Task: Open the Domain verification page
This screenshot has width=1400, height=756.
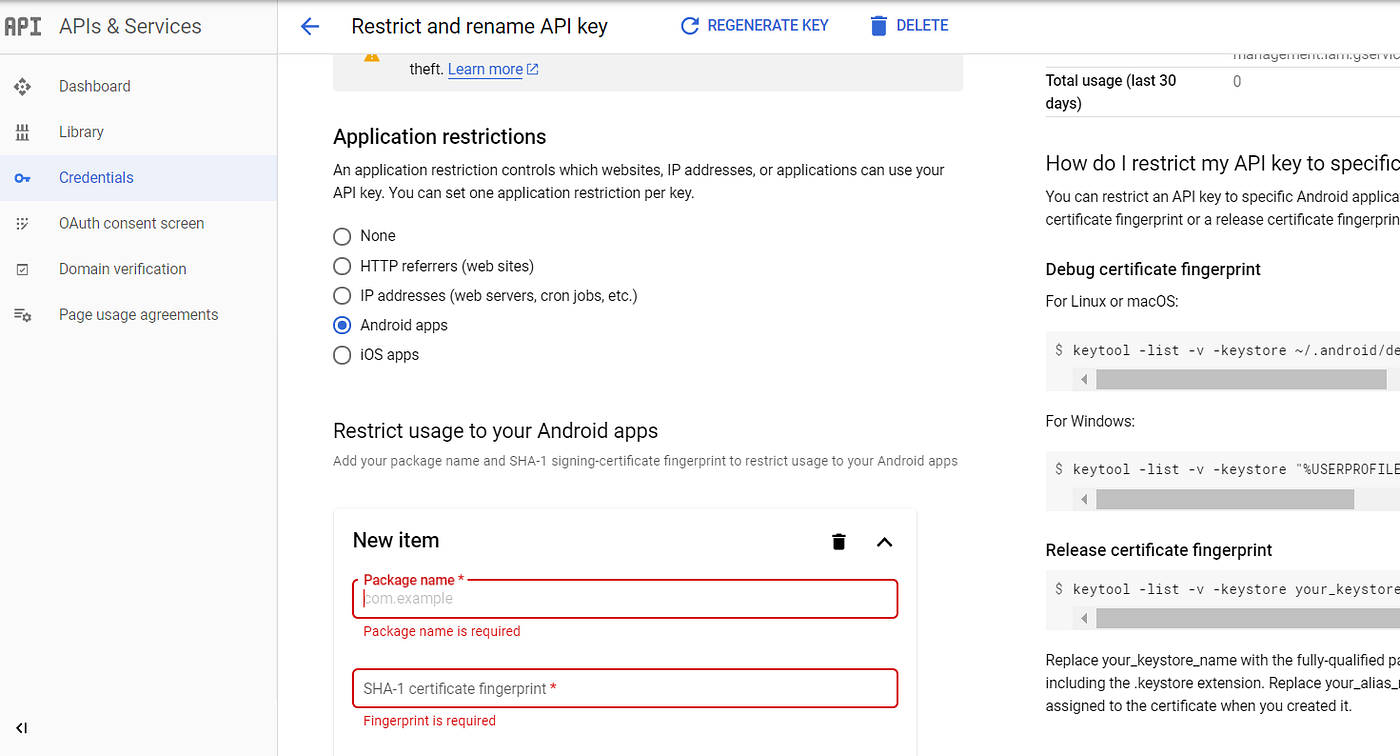Action: tap(122, 269)
